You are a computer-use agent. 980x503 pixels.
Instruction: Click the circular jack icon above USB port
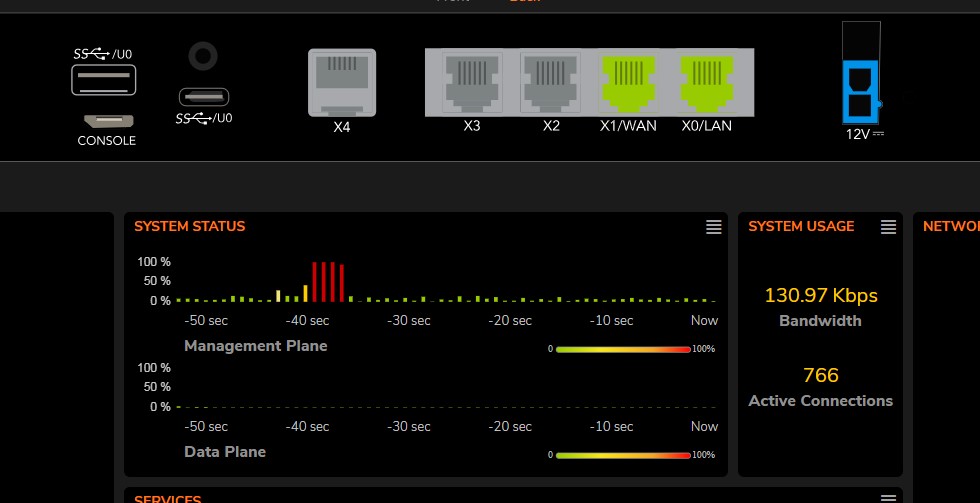[203, 56]
